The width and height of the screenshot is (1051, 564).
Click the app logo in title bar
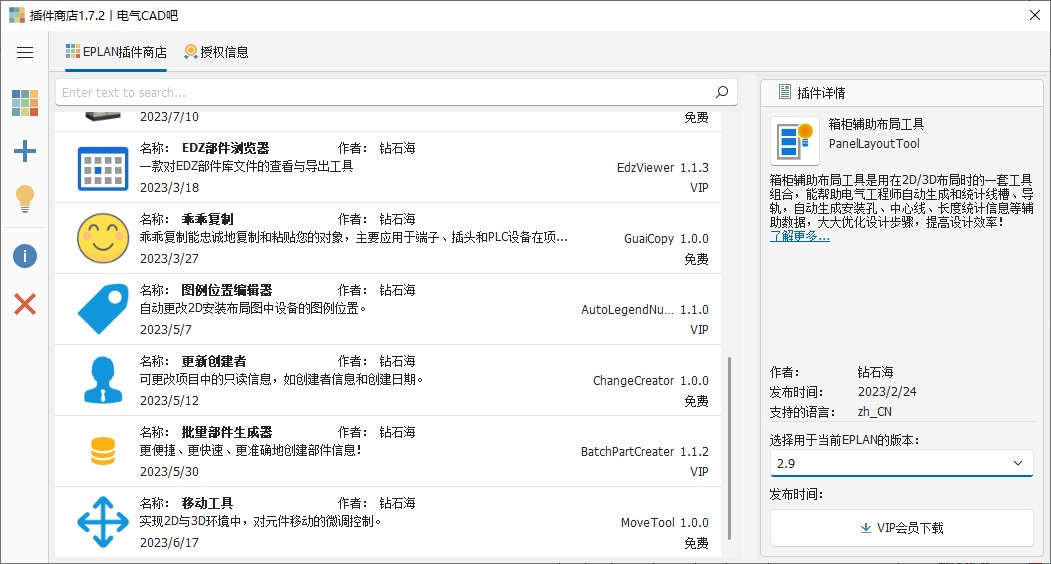point(17,15)
